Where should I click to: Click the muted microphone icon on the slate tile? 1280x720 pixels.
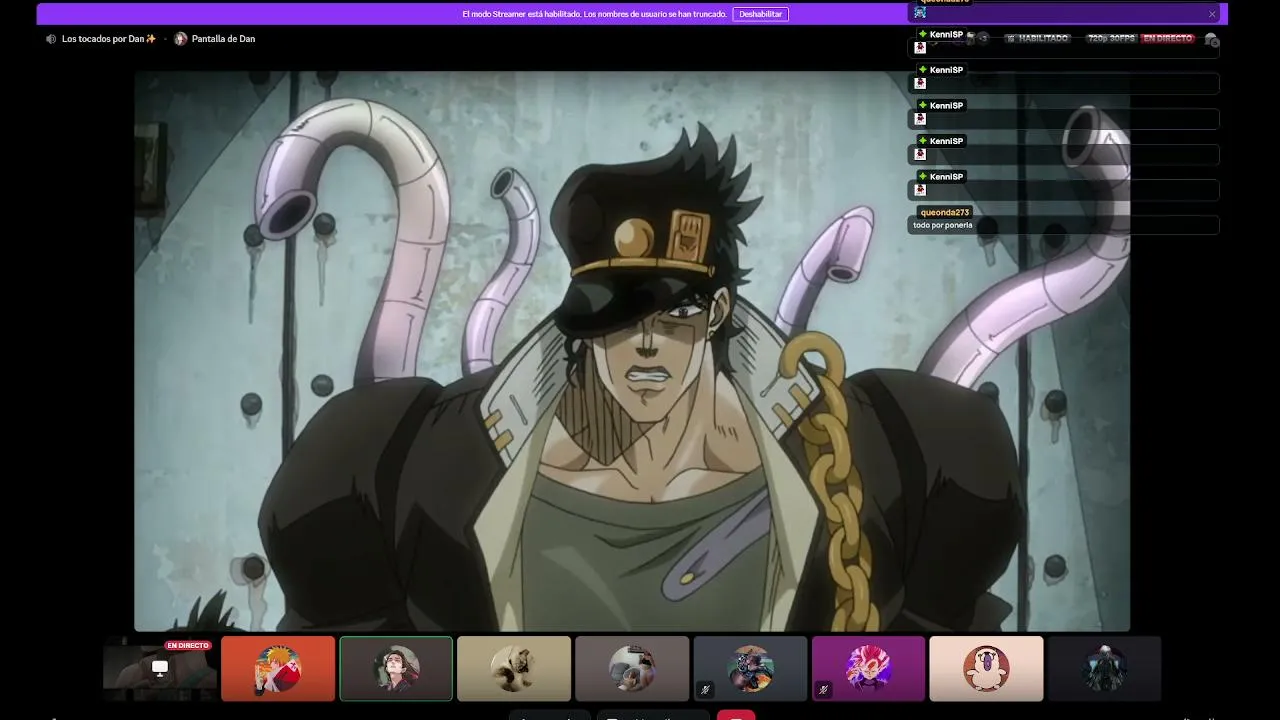(x=706, y=689)
